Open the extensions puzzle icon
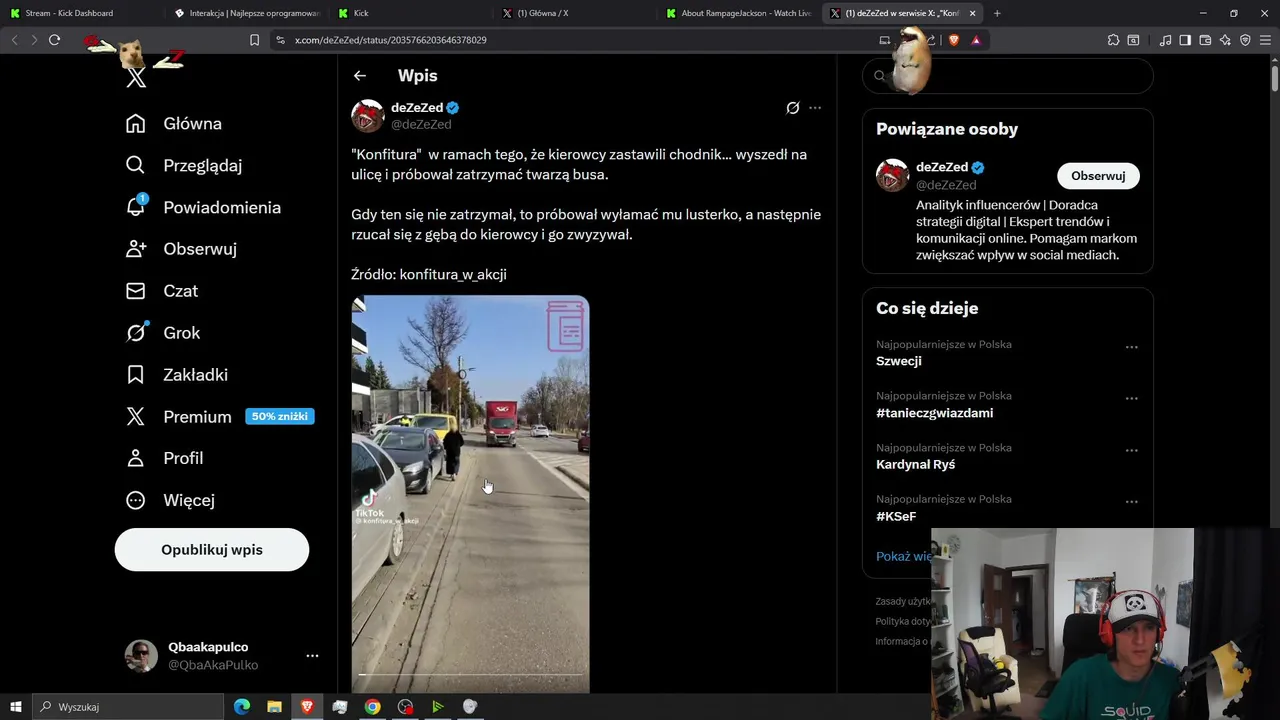1280x720 pixels. (x=1113, y=40)
